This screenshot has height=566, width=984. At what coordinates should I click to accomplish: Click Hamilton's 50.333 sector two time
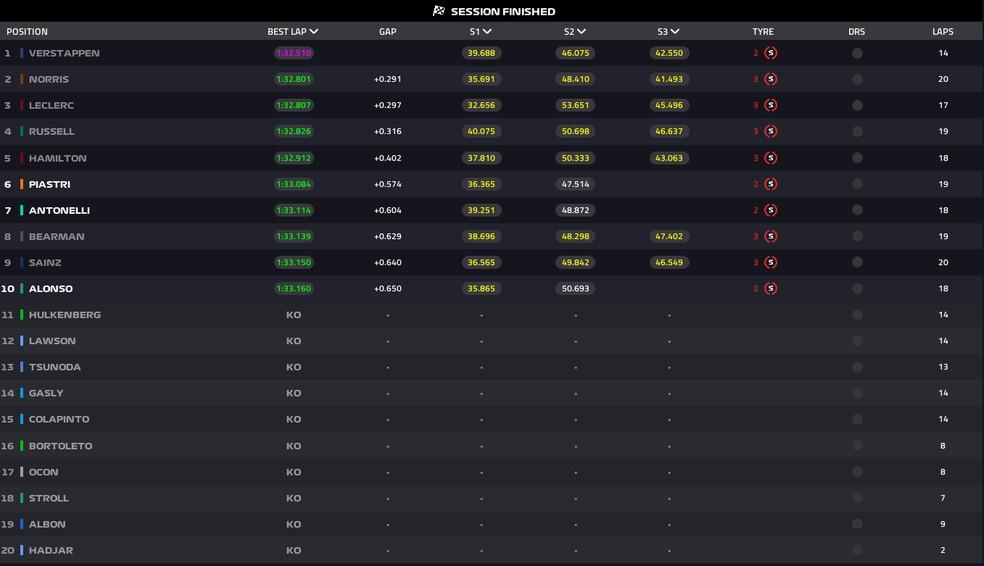pos(575,158)
